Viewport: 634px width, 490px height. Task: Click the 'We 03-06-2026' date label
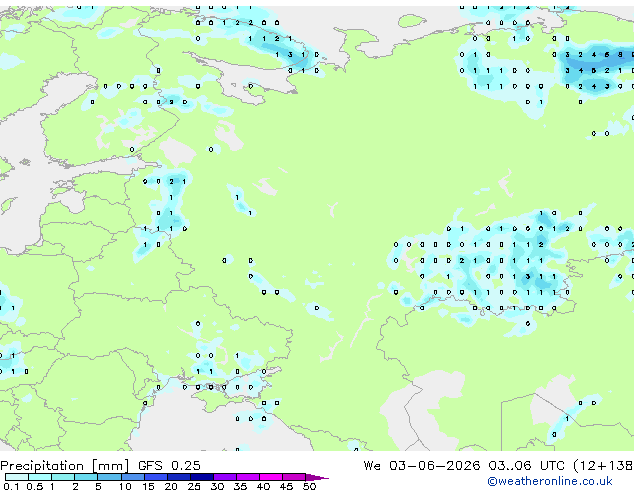point(422,466)
